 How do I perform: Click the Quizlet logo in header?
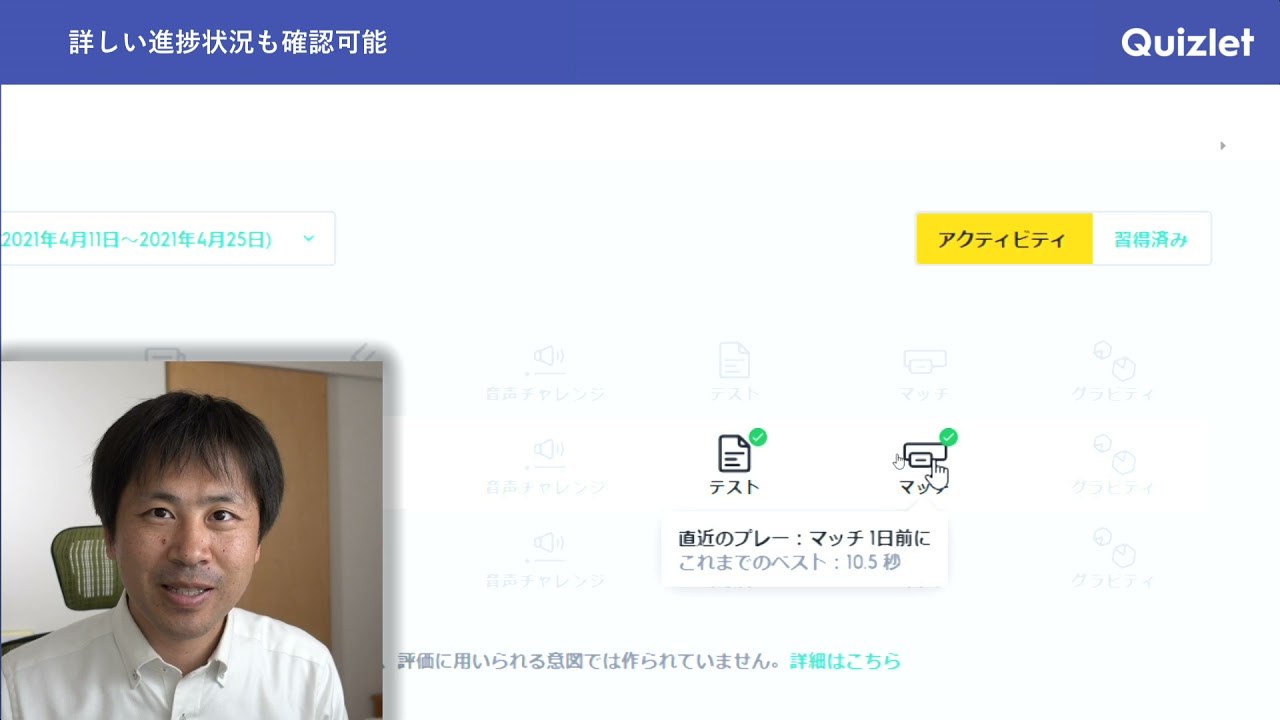pyautogui.click(x=1187, y=42)
